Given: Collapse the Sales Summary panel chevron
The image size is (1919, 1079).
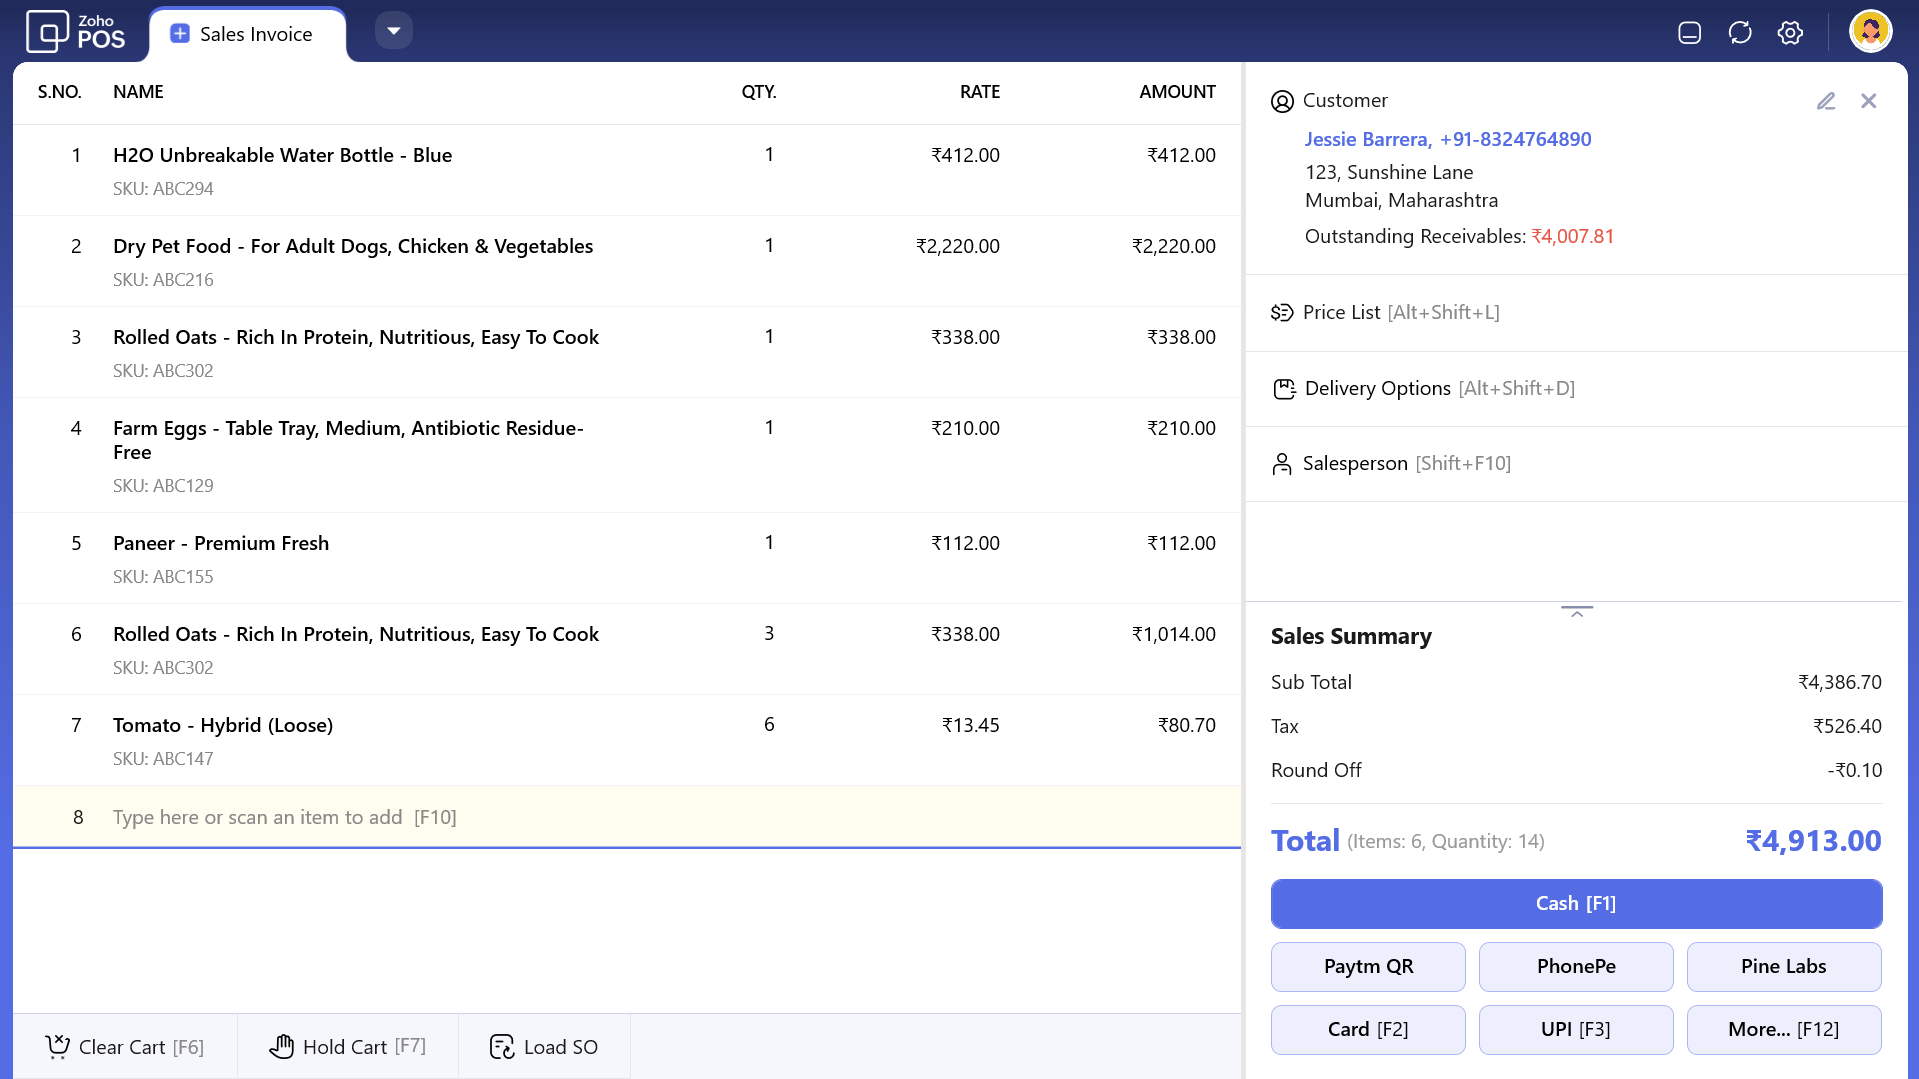Looking at the screenshot, I should [1576, 611].
